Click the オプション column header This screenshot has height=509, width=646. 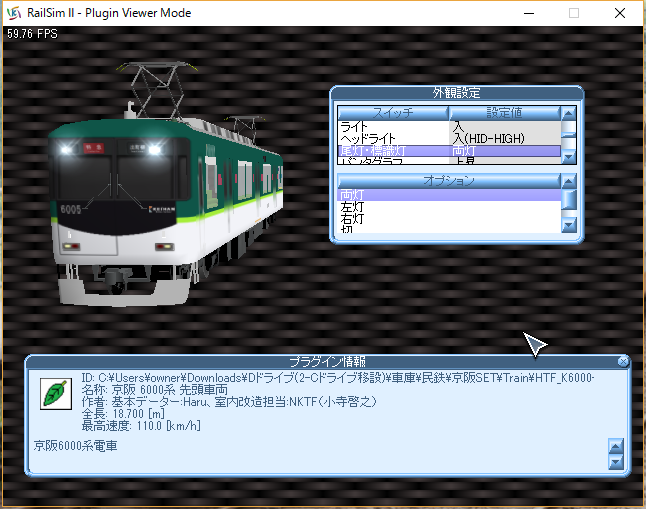tap(449, 181)
